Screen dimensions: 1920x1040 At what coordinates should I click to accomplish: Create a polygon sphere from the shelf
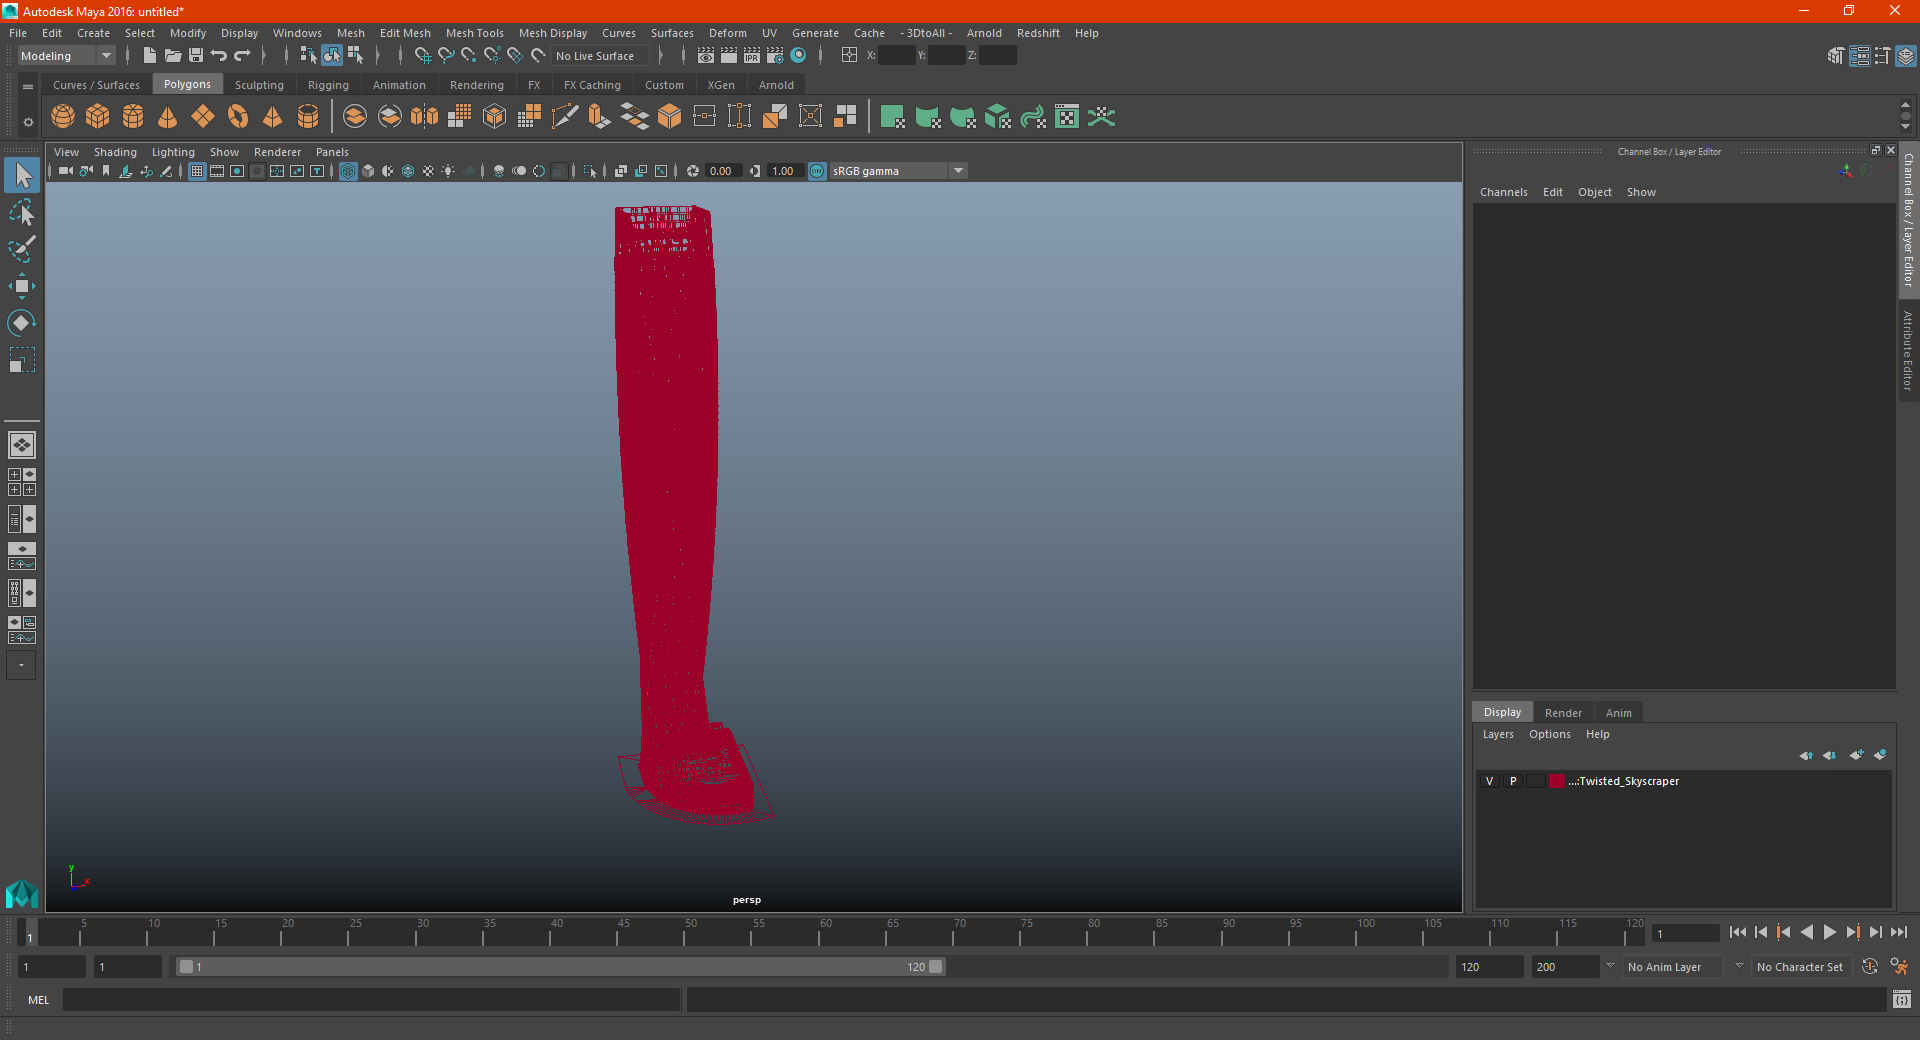[63, 117]
